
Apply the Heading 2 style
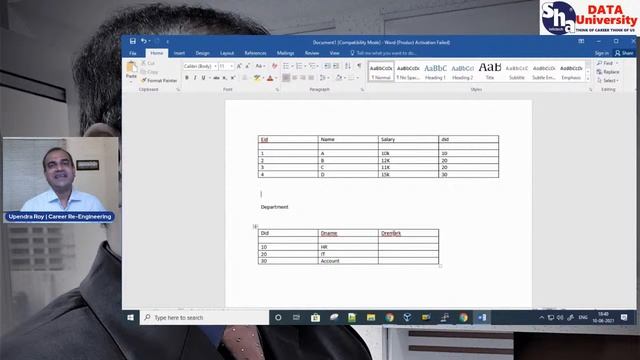[462, 71]
